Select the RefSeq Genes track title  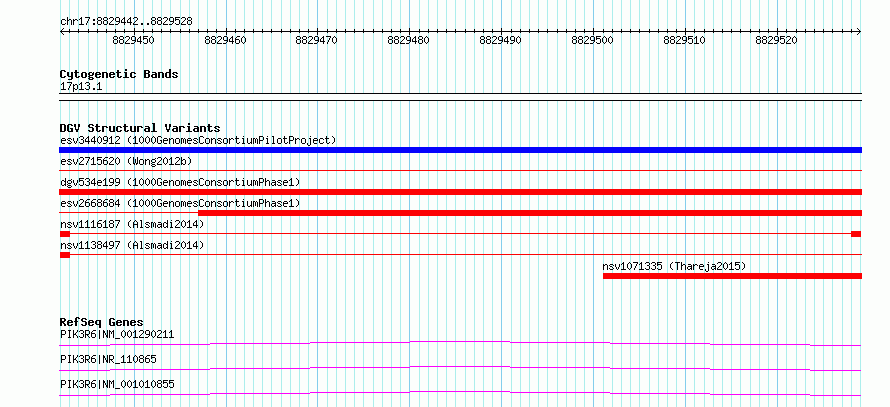[102, 322]
